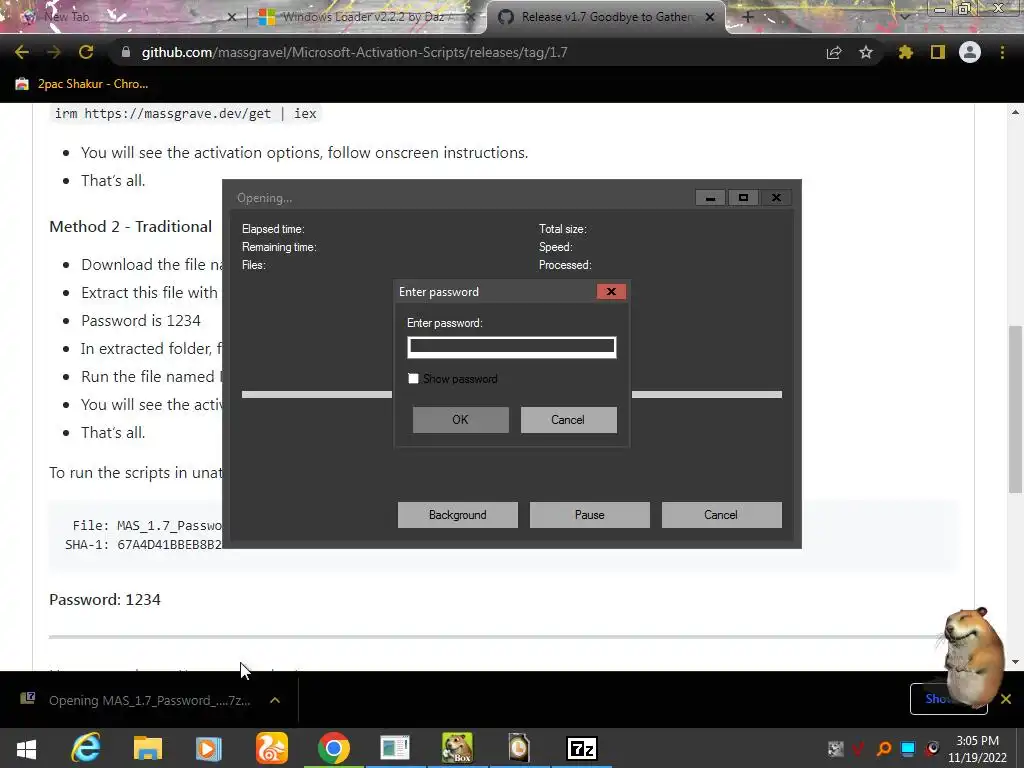
Task: Close the New Tab tab
Action: pyautogui.click(x=231, y=17)
